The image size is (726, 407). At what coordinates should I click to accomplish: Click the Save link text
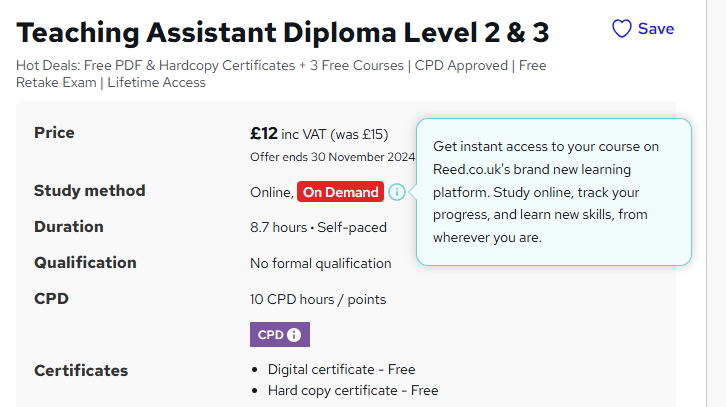656,29
